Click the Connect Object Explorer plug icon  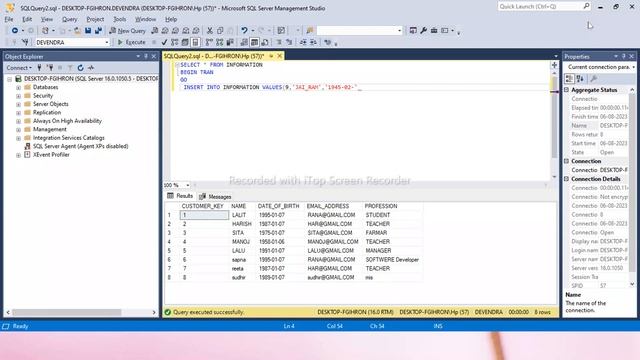[x=39, y=68]
